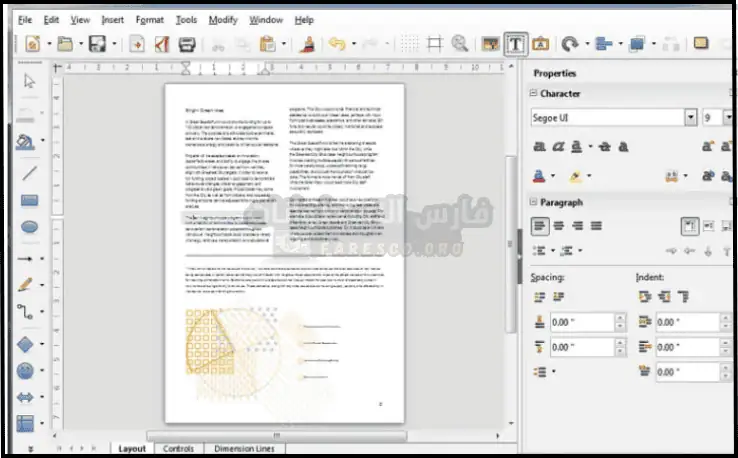Toggle Italic in Character panel
The width and height of the screenshot is (738, 458).
(x=560, y=146)
